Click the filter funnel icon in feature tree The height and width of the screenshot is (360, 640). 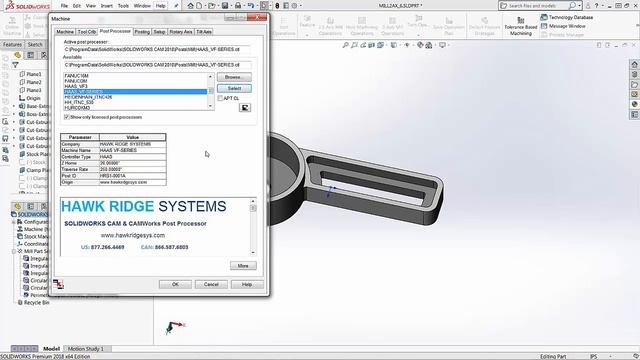(x=15, y=65)
